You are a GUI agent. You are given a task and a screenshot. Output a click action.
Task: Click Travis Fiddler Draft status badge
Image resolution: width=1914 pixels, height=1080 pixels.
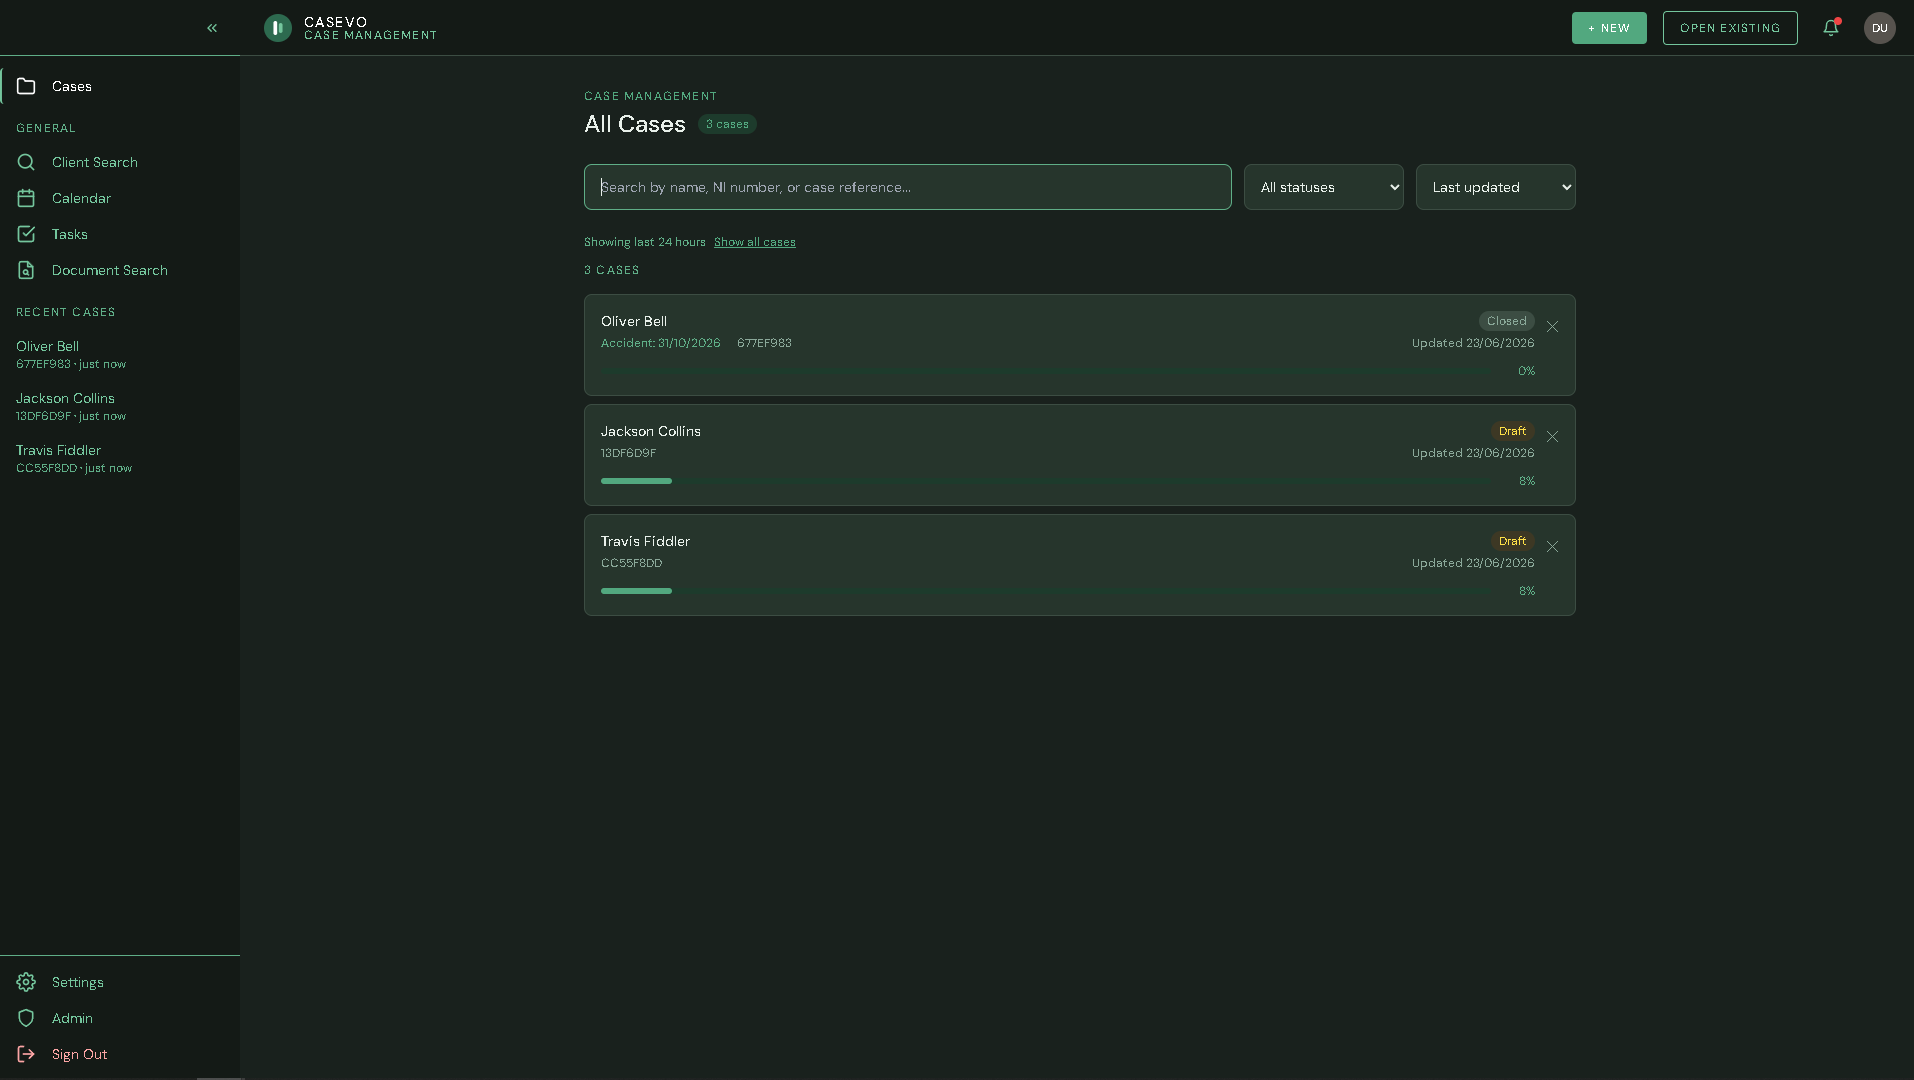pos(1513,541)
